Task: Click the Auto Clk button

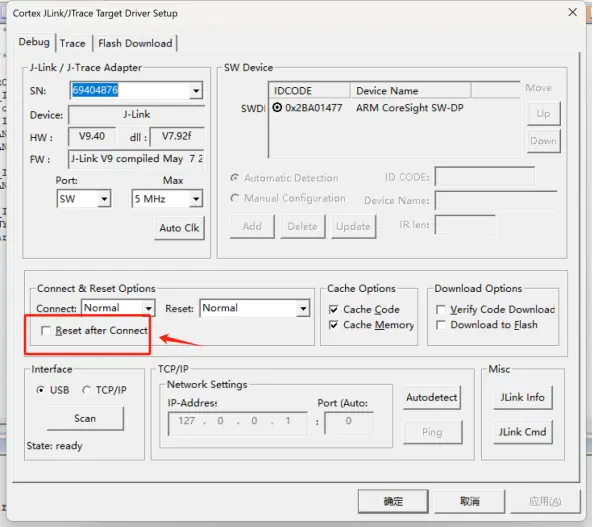Action: 179,228
